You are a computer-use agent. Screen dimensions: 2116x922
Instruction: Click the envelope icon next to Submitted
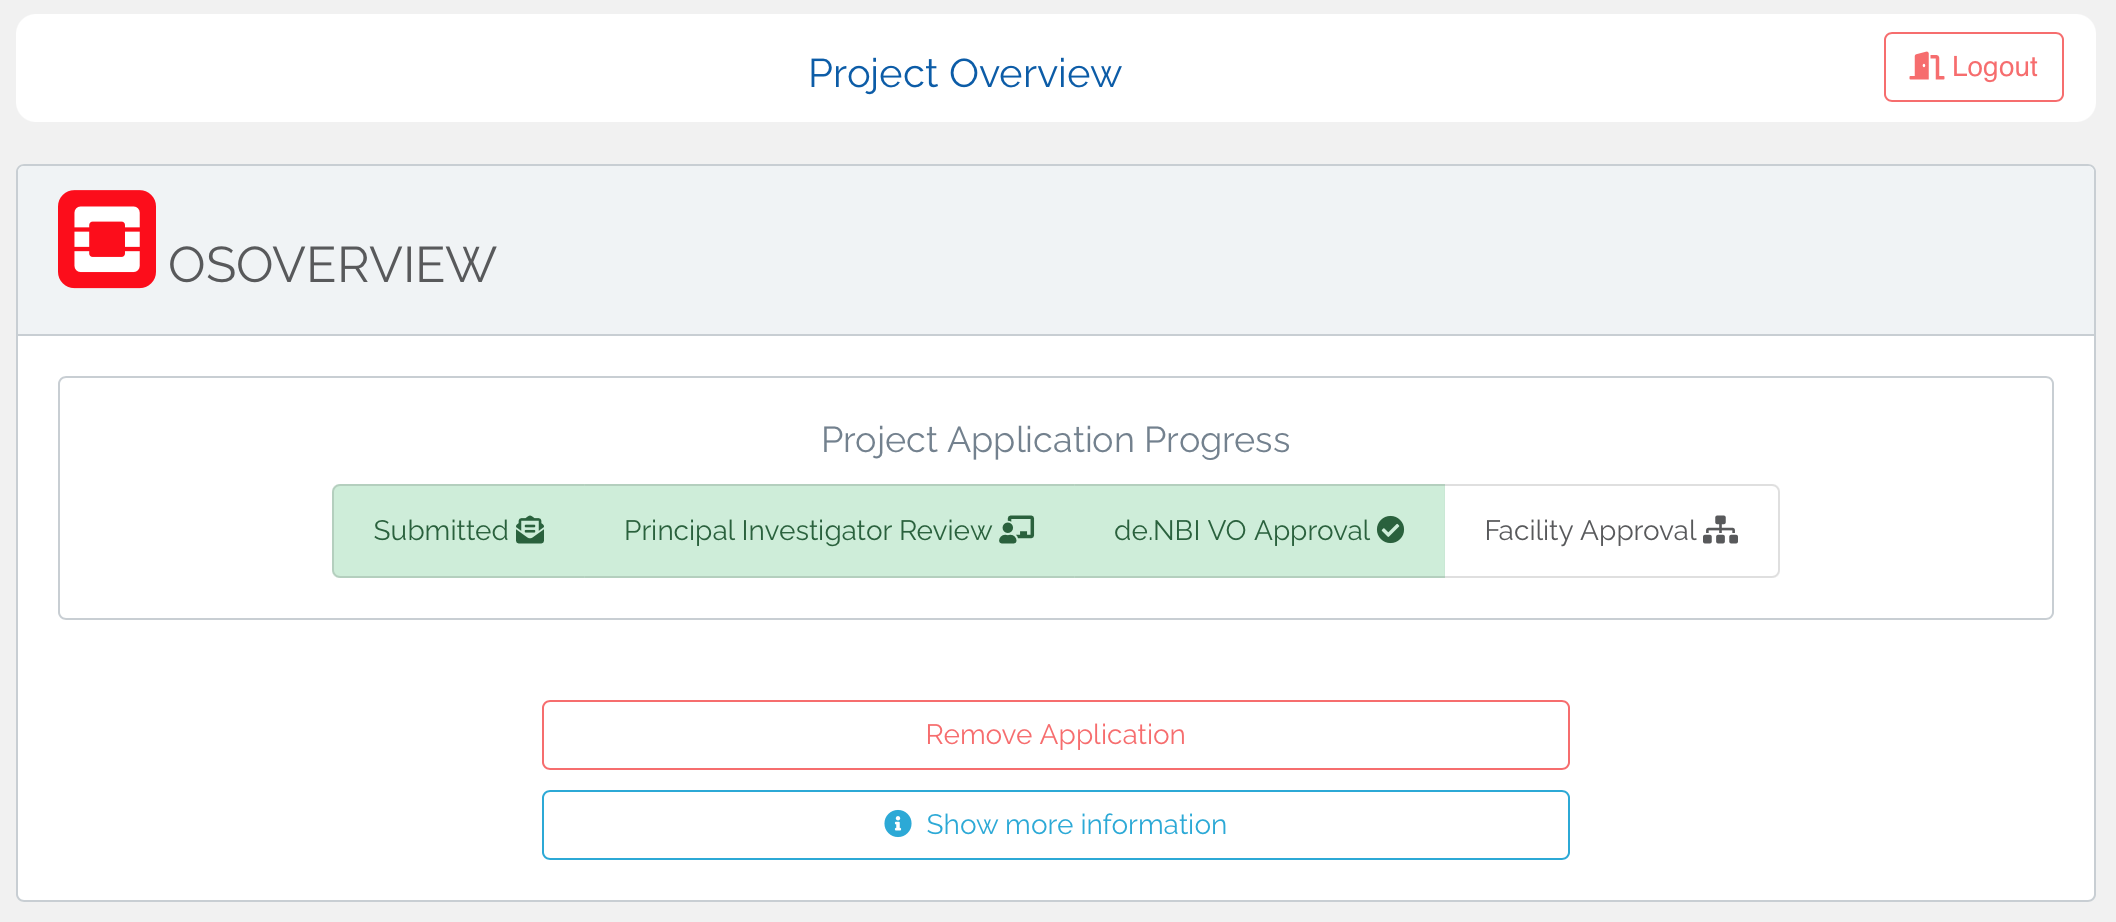[530, 530]
